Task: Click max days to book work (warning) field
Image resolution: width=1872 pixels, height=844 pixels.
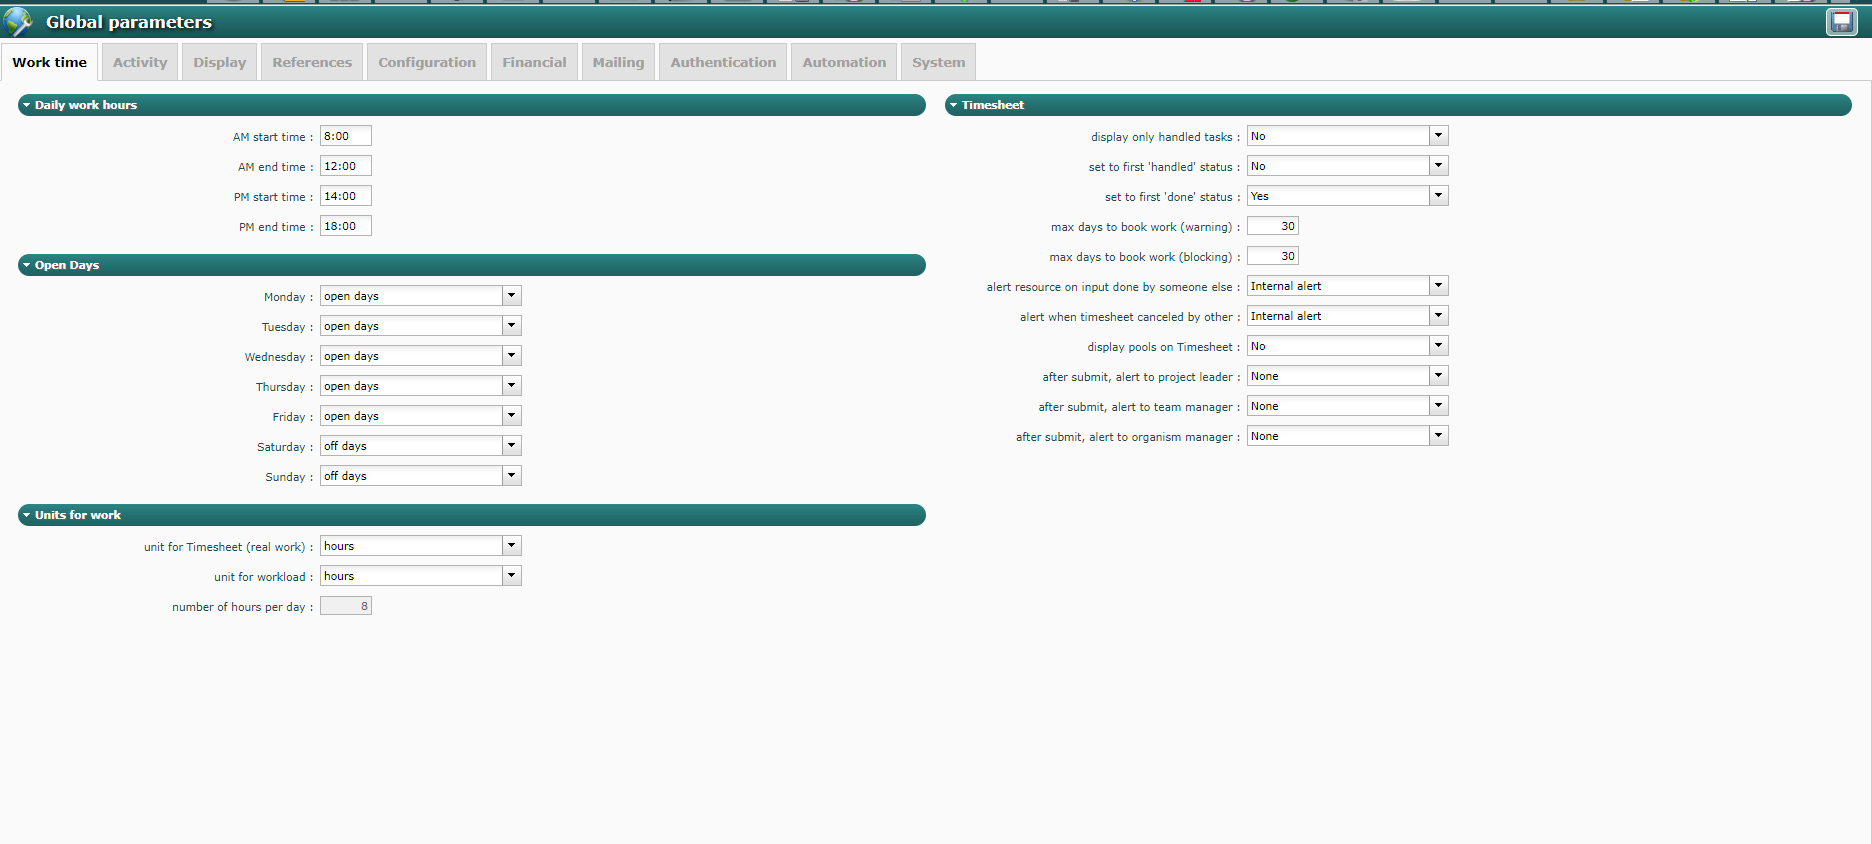Action: [1272, 226]
